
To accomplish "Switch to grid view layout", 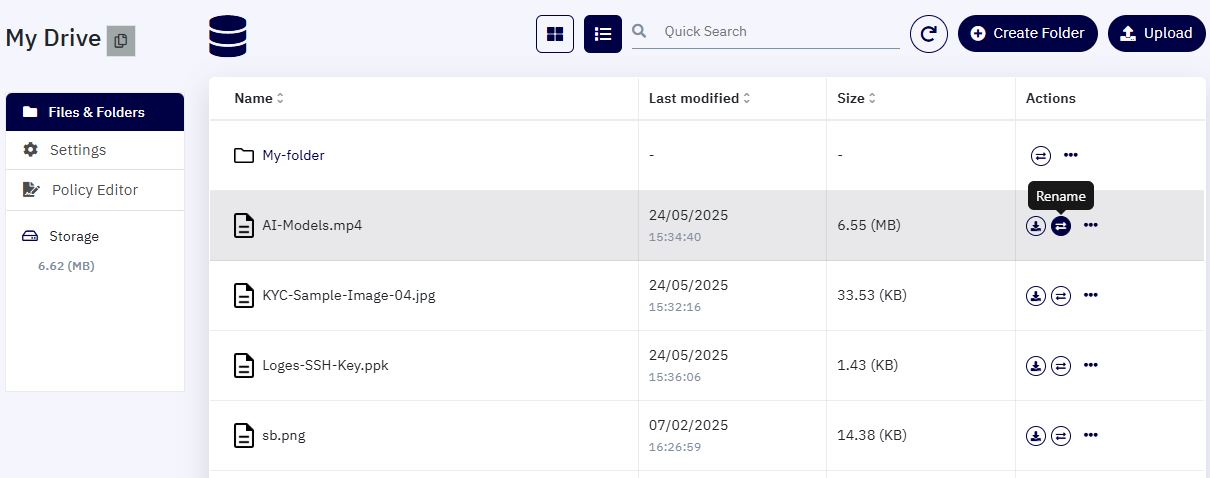I will coord(555,34).
